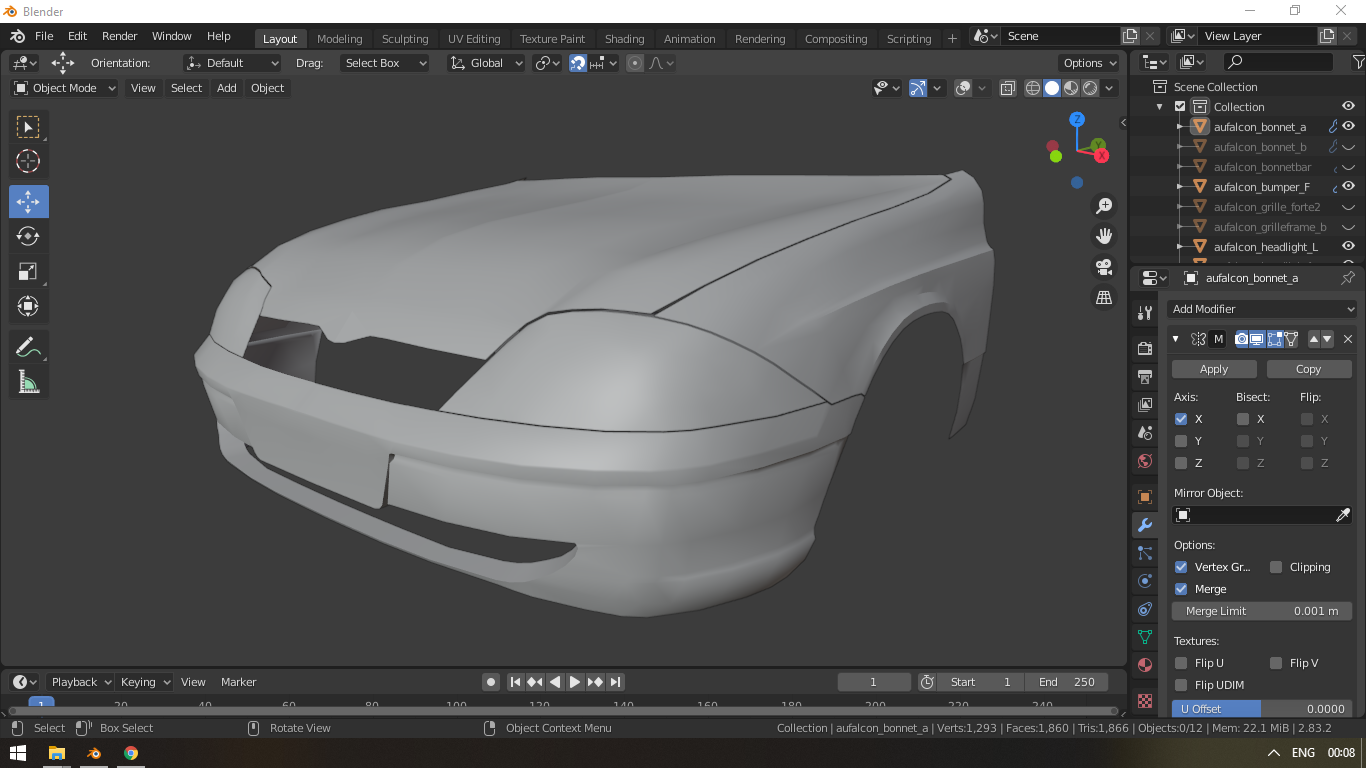Screen dimensions: 1366x768
Task: Show aufalcon_bonnet_b in viewport
Action: point(1348,147)
